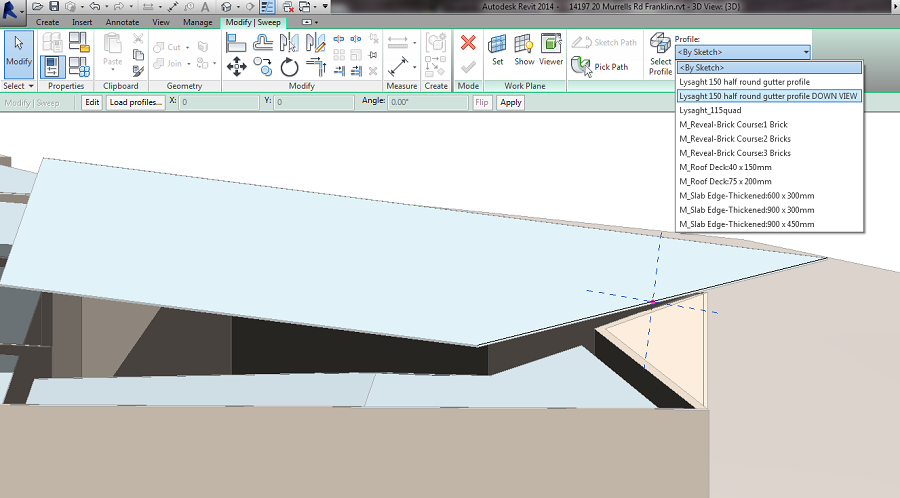The height and width of the screenshot is (498, 900).
Task: Click the Open folder icon in quick access
Action: [x=38, y=6]
